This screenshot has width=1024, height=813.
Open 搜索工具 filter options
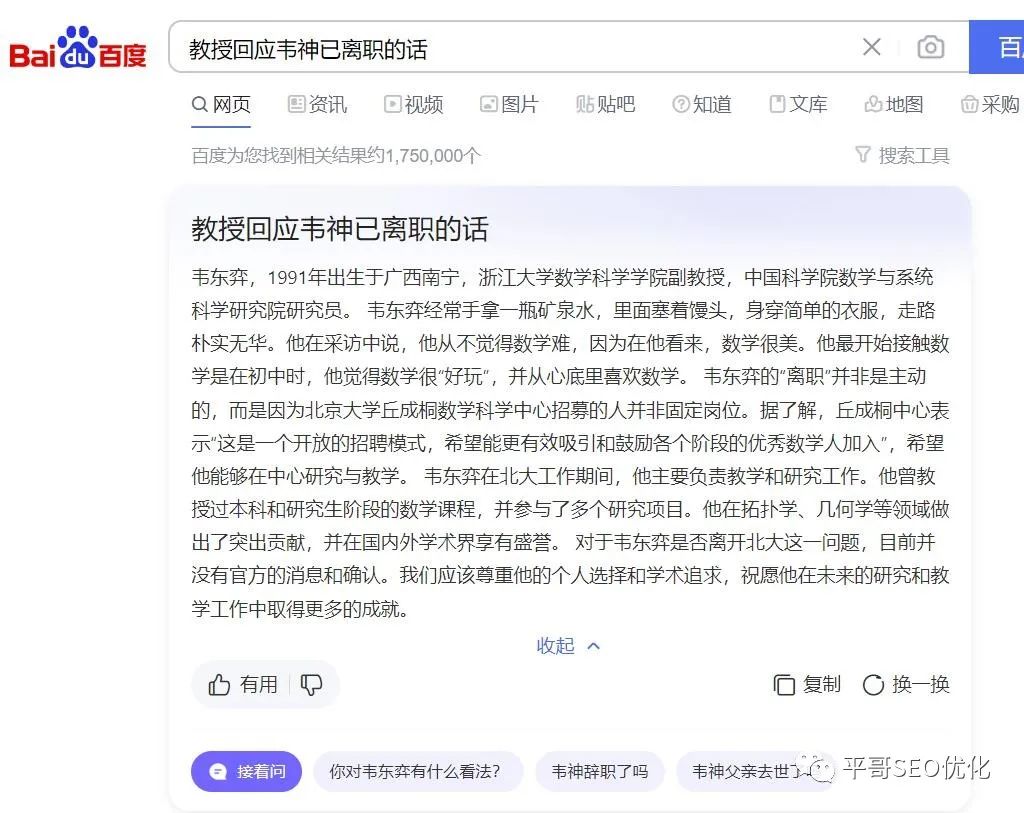903,155
